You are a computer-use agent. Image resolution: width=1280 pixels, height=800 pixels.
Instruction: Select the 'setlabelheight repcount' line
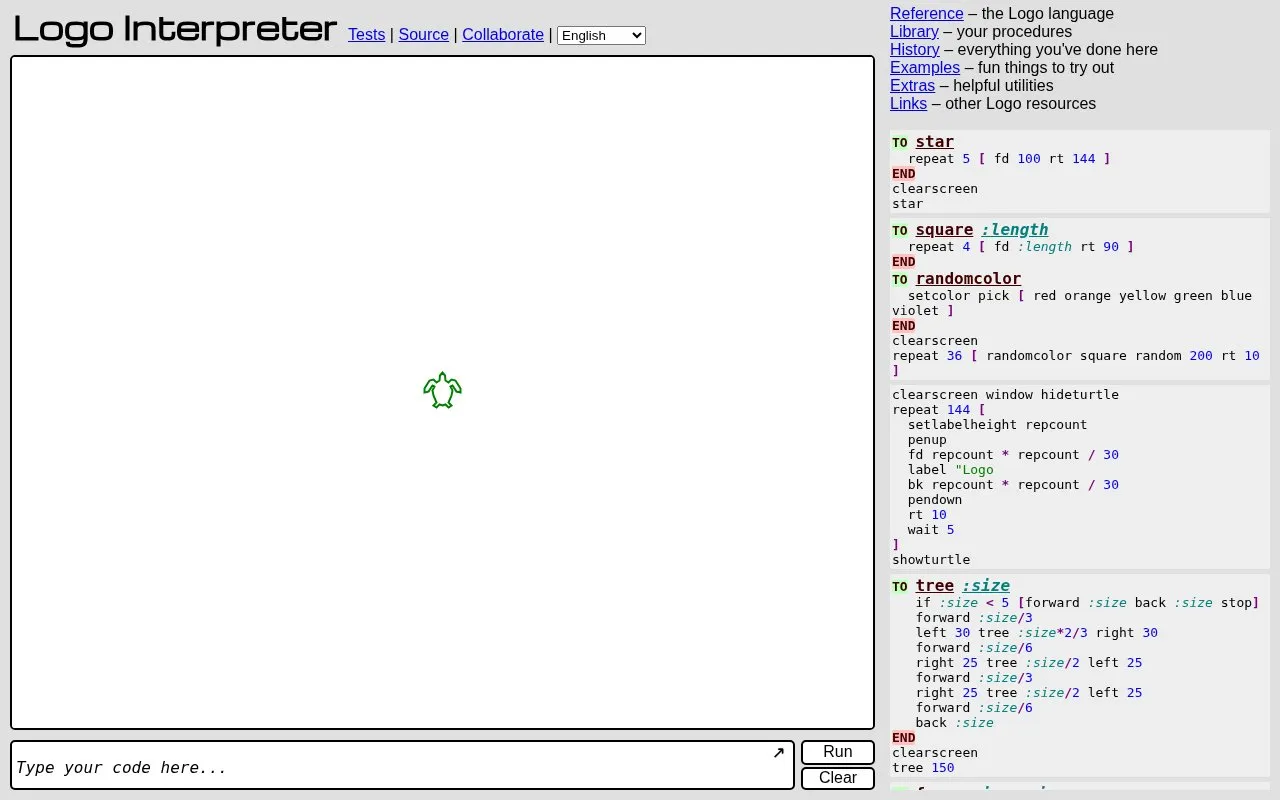pyautogui.click(x=997, y=425)
